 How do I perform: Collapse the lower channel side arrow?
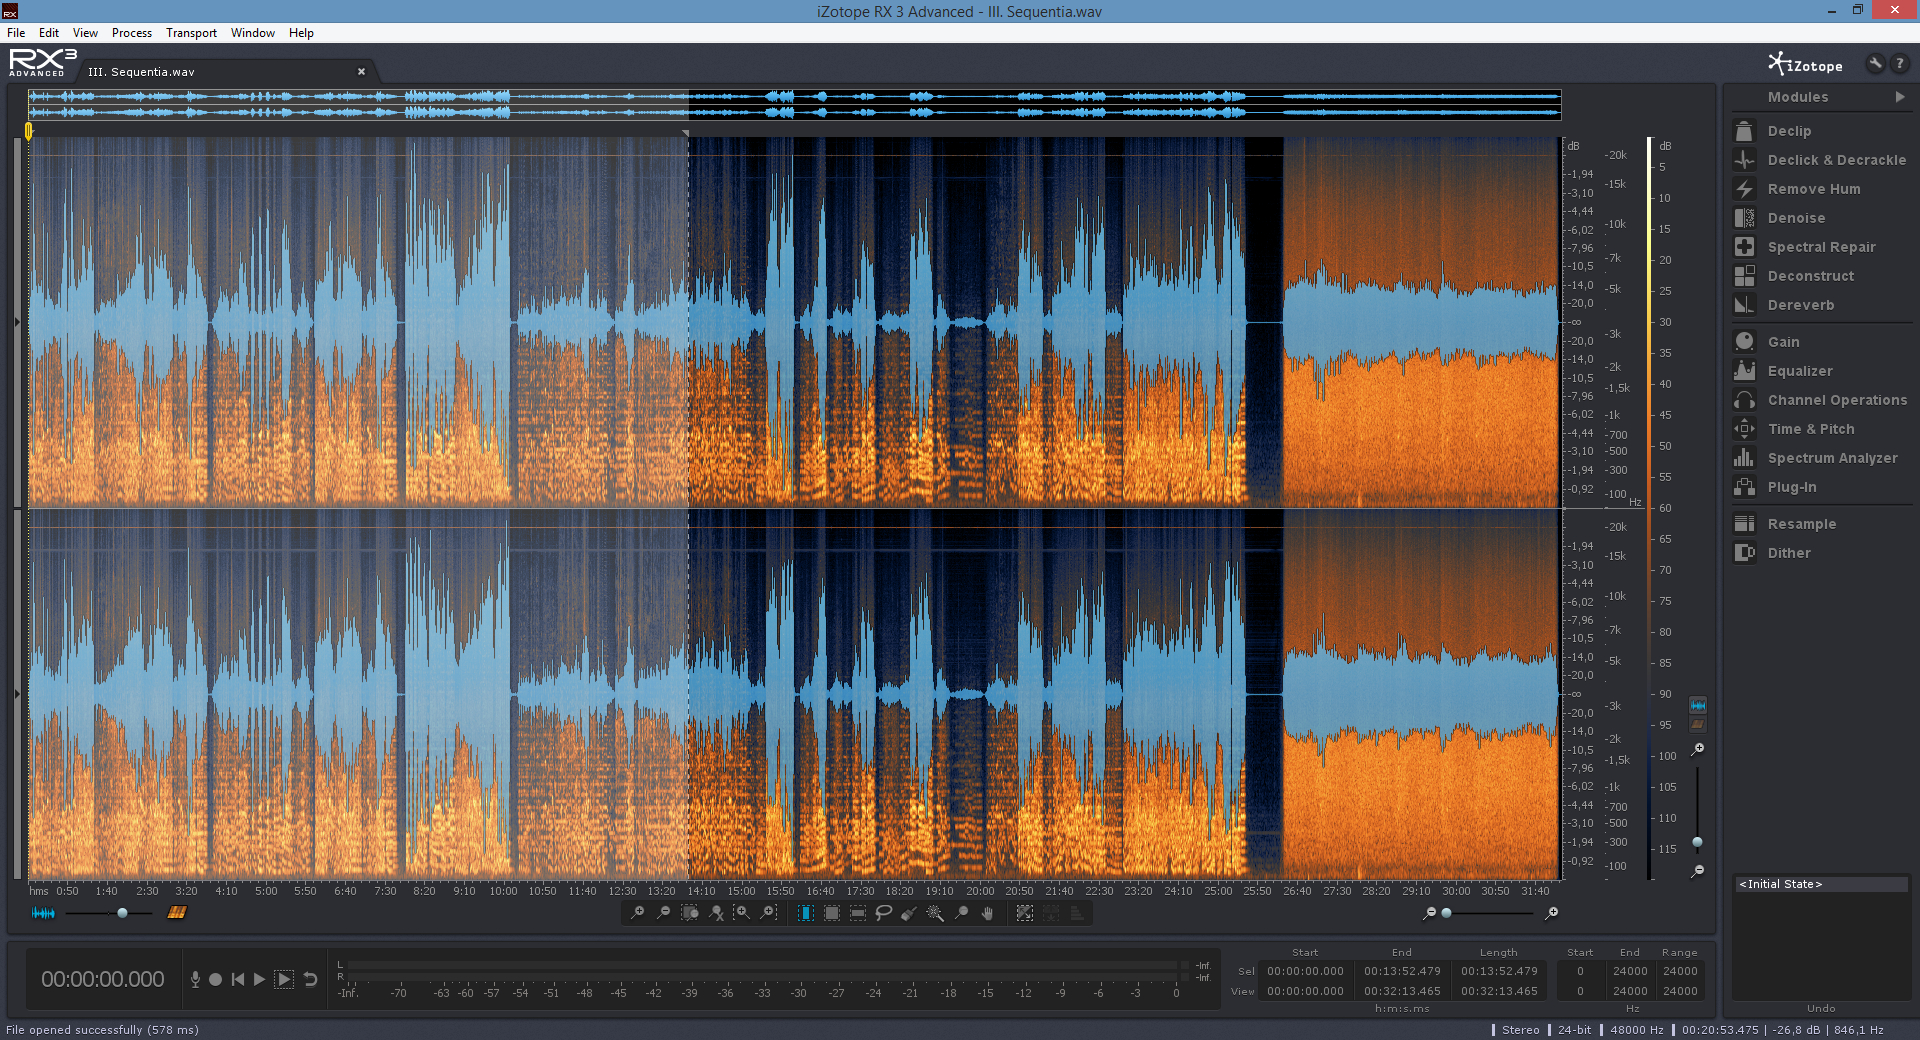point(17,694)
